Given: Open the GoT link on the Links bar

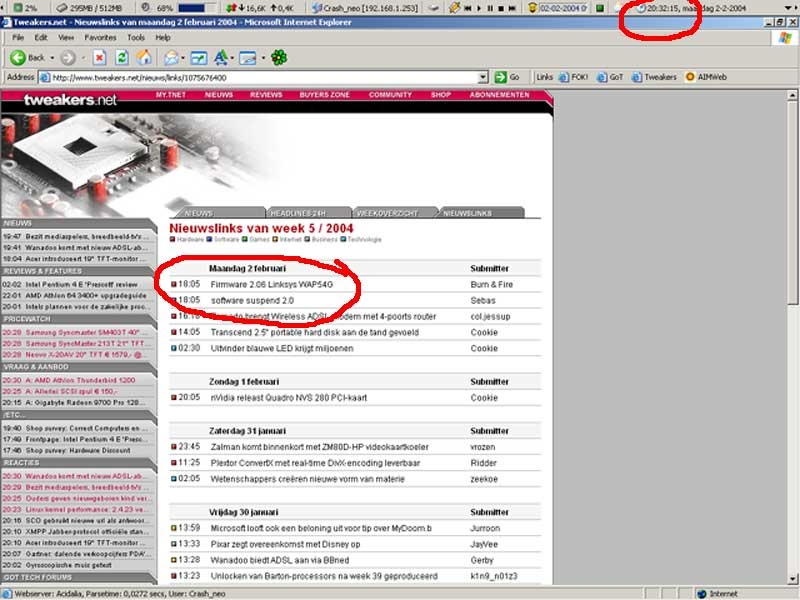Looking at the screenshot, I should (610, 77).
